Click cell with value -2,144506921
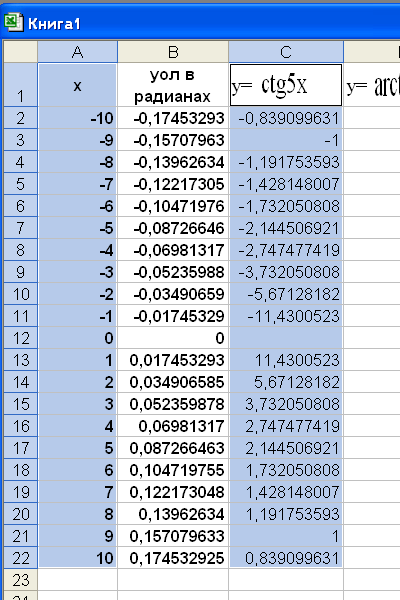This screenshot has height=600, width=400. point(286,228)
